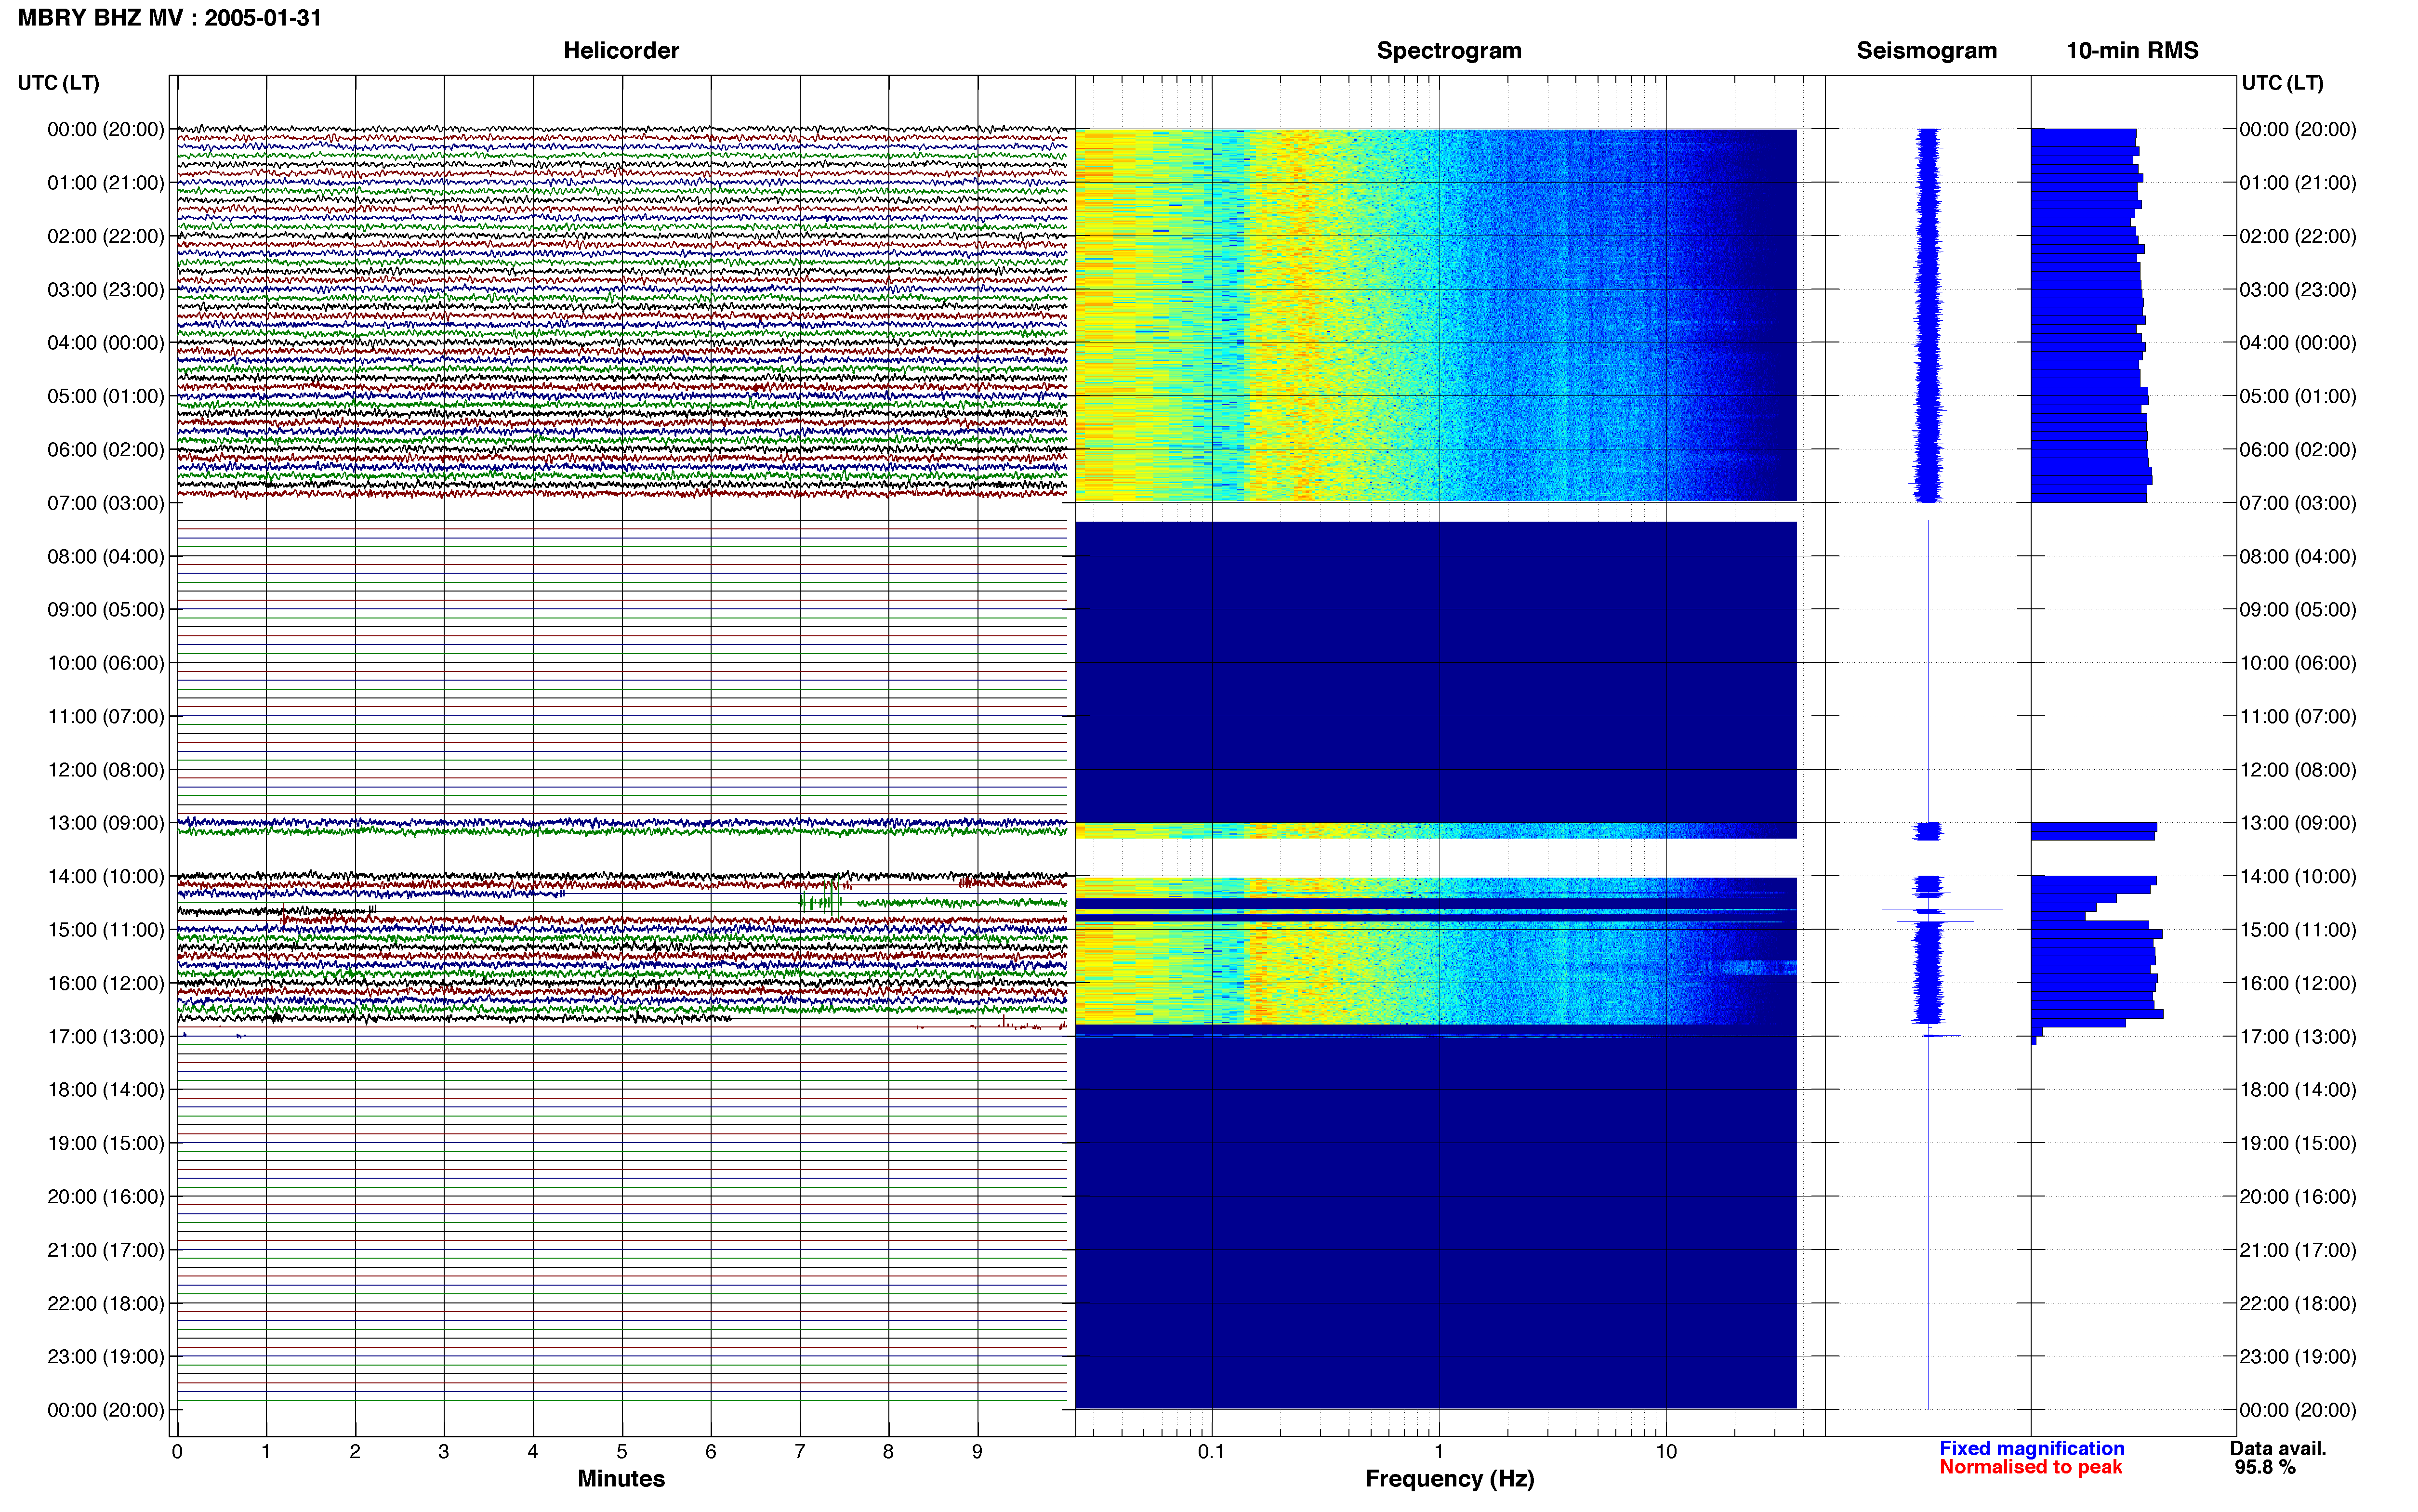Screen dimensions: 2418x1512
Task: Click left time label '05:00 (01:00)'
Action: pyautogui.click(x=106, y=396)
